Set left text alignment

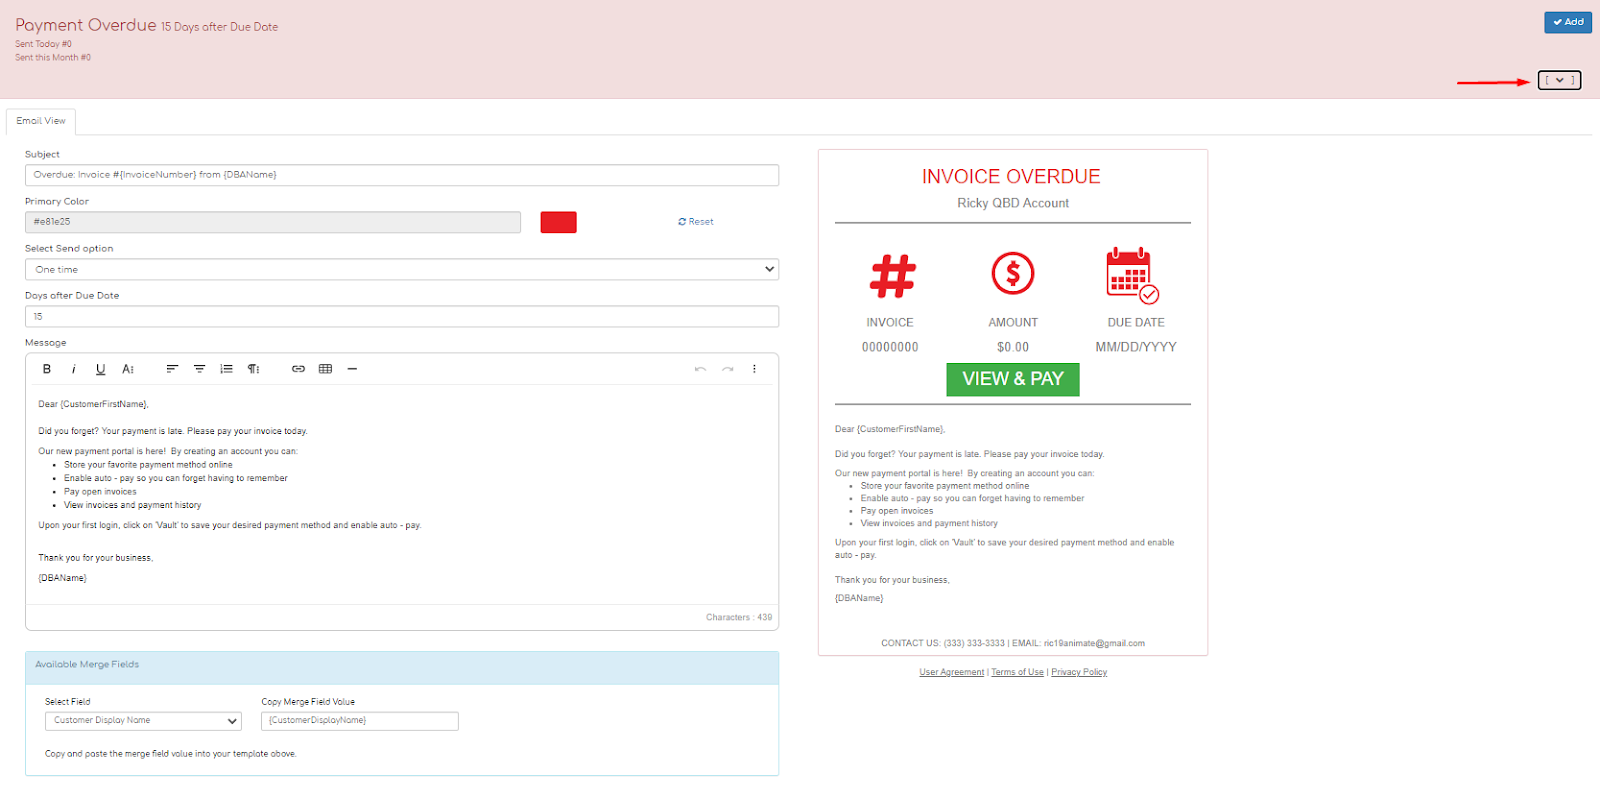click(172, 369)
